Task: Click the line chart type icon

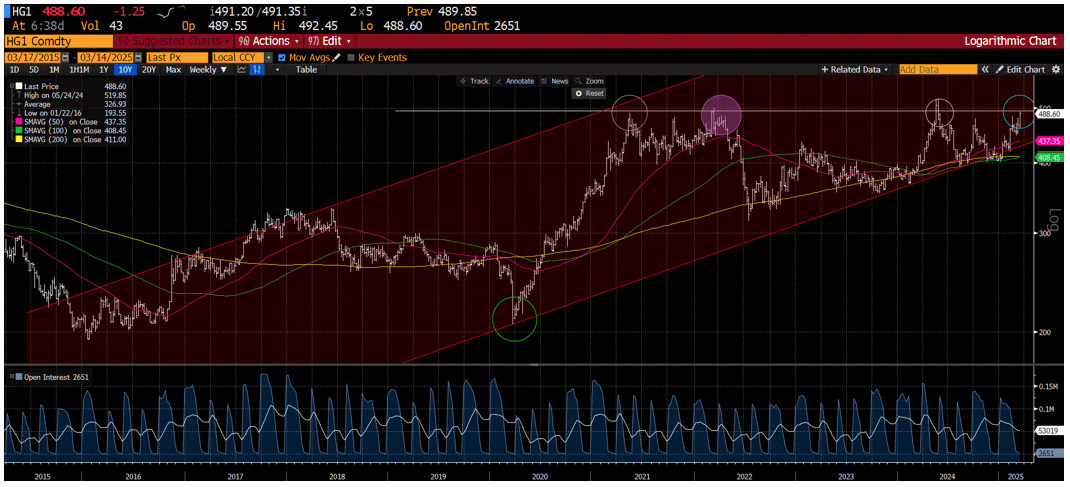Action: coord(241,70)
